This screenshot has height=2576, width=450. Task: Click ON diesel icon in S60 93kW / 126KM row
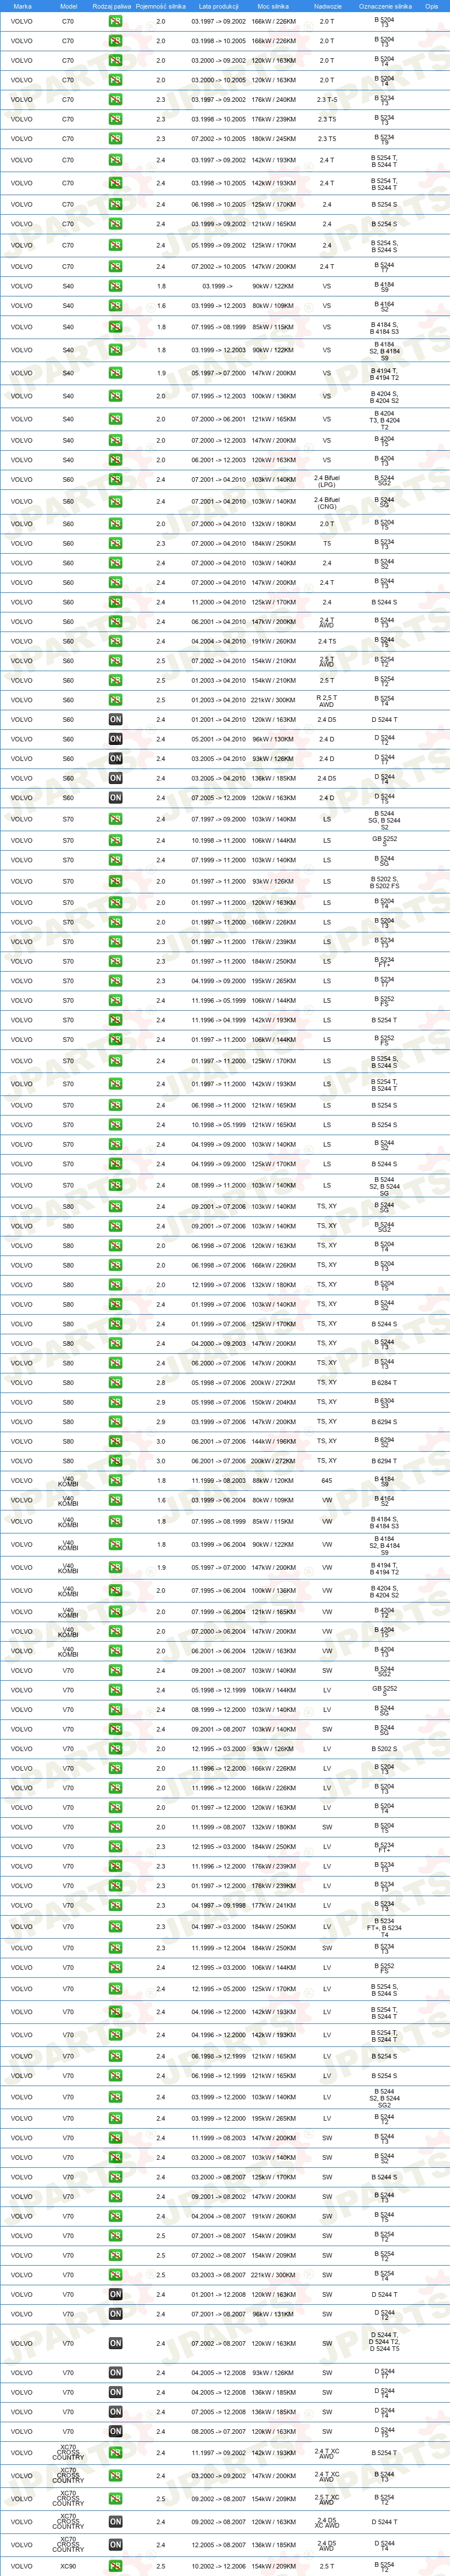[116, 759]
